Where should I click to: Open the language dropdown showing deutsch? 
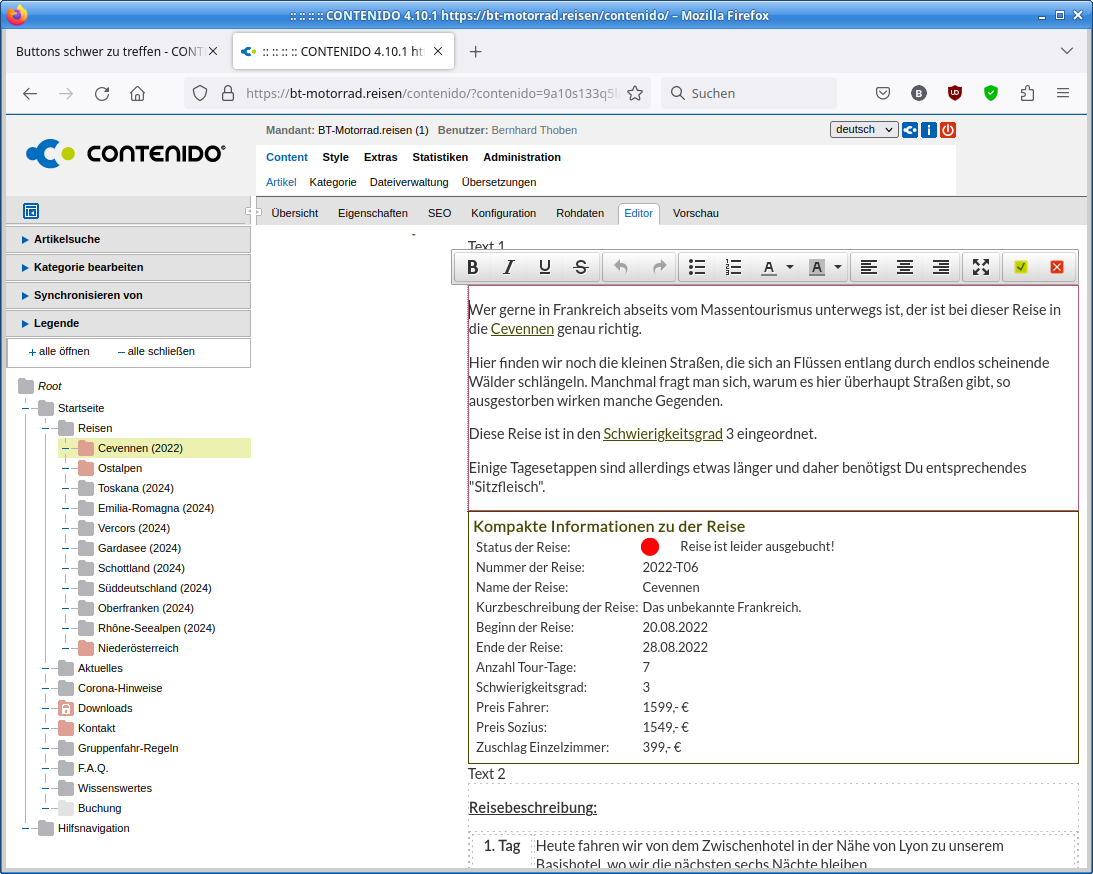[864, 130]
